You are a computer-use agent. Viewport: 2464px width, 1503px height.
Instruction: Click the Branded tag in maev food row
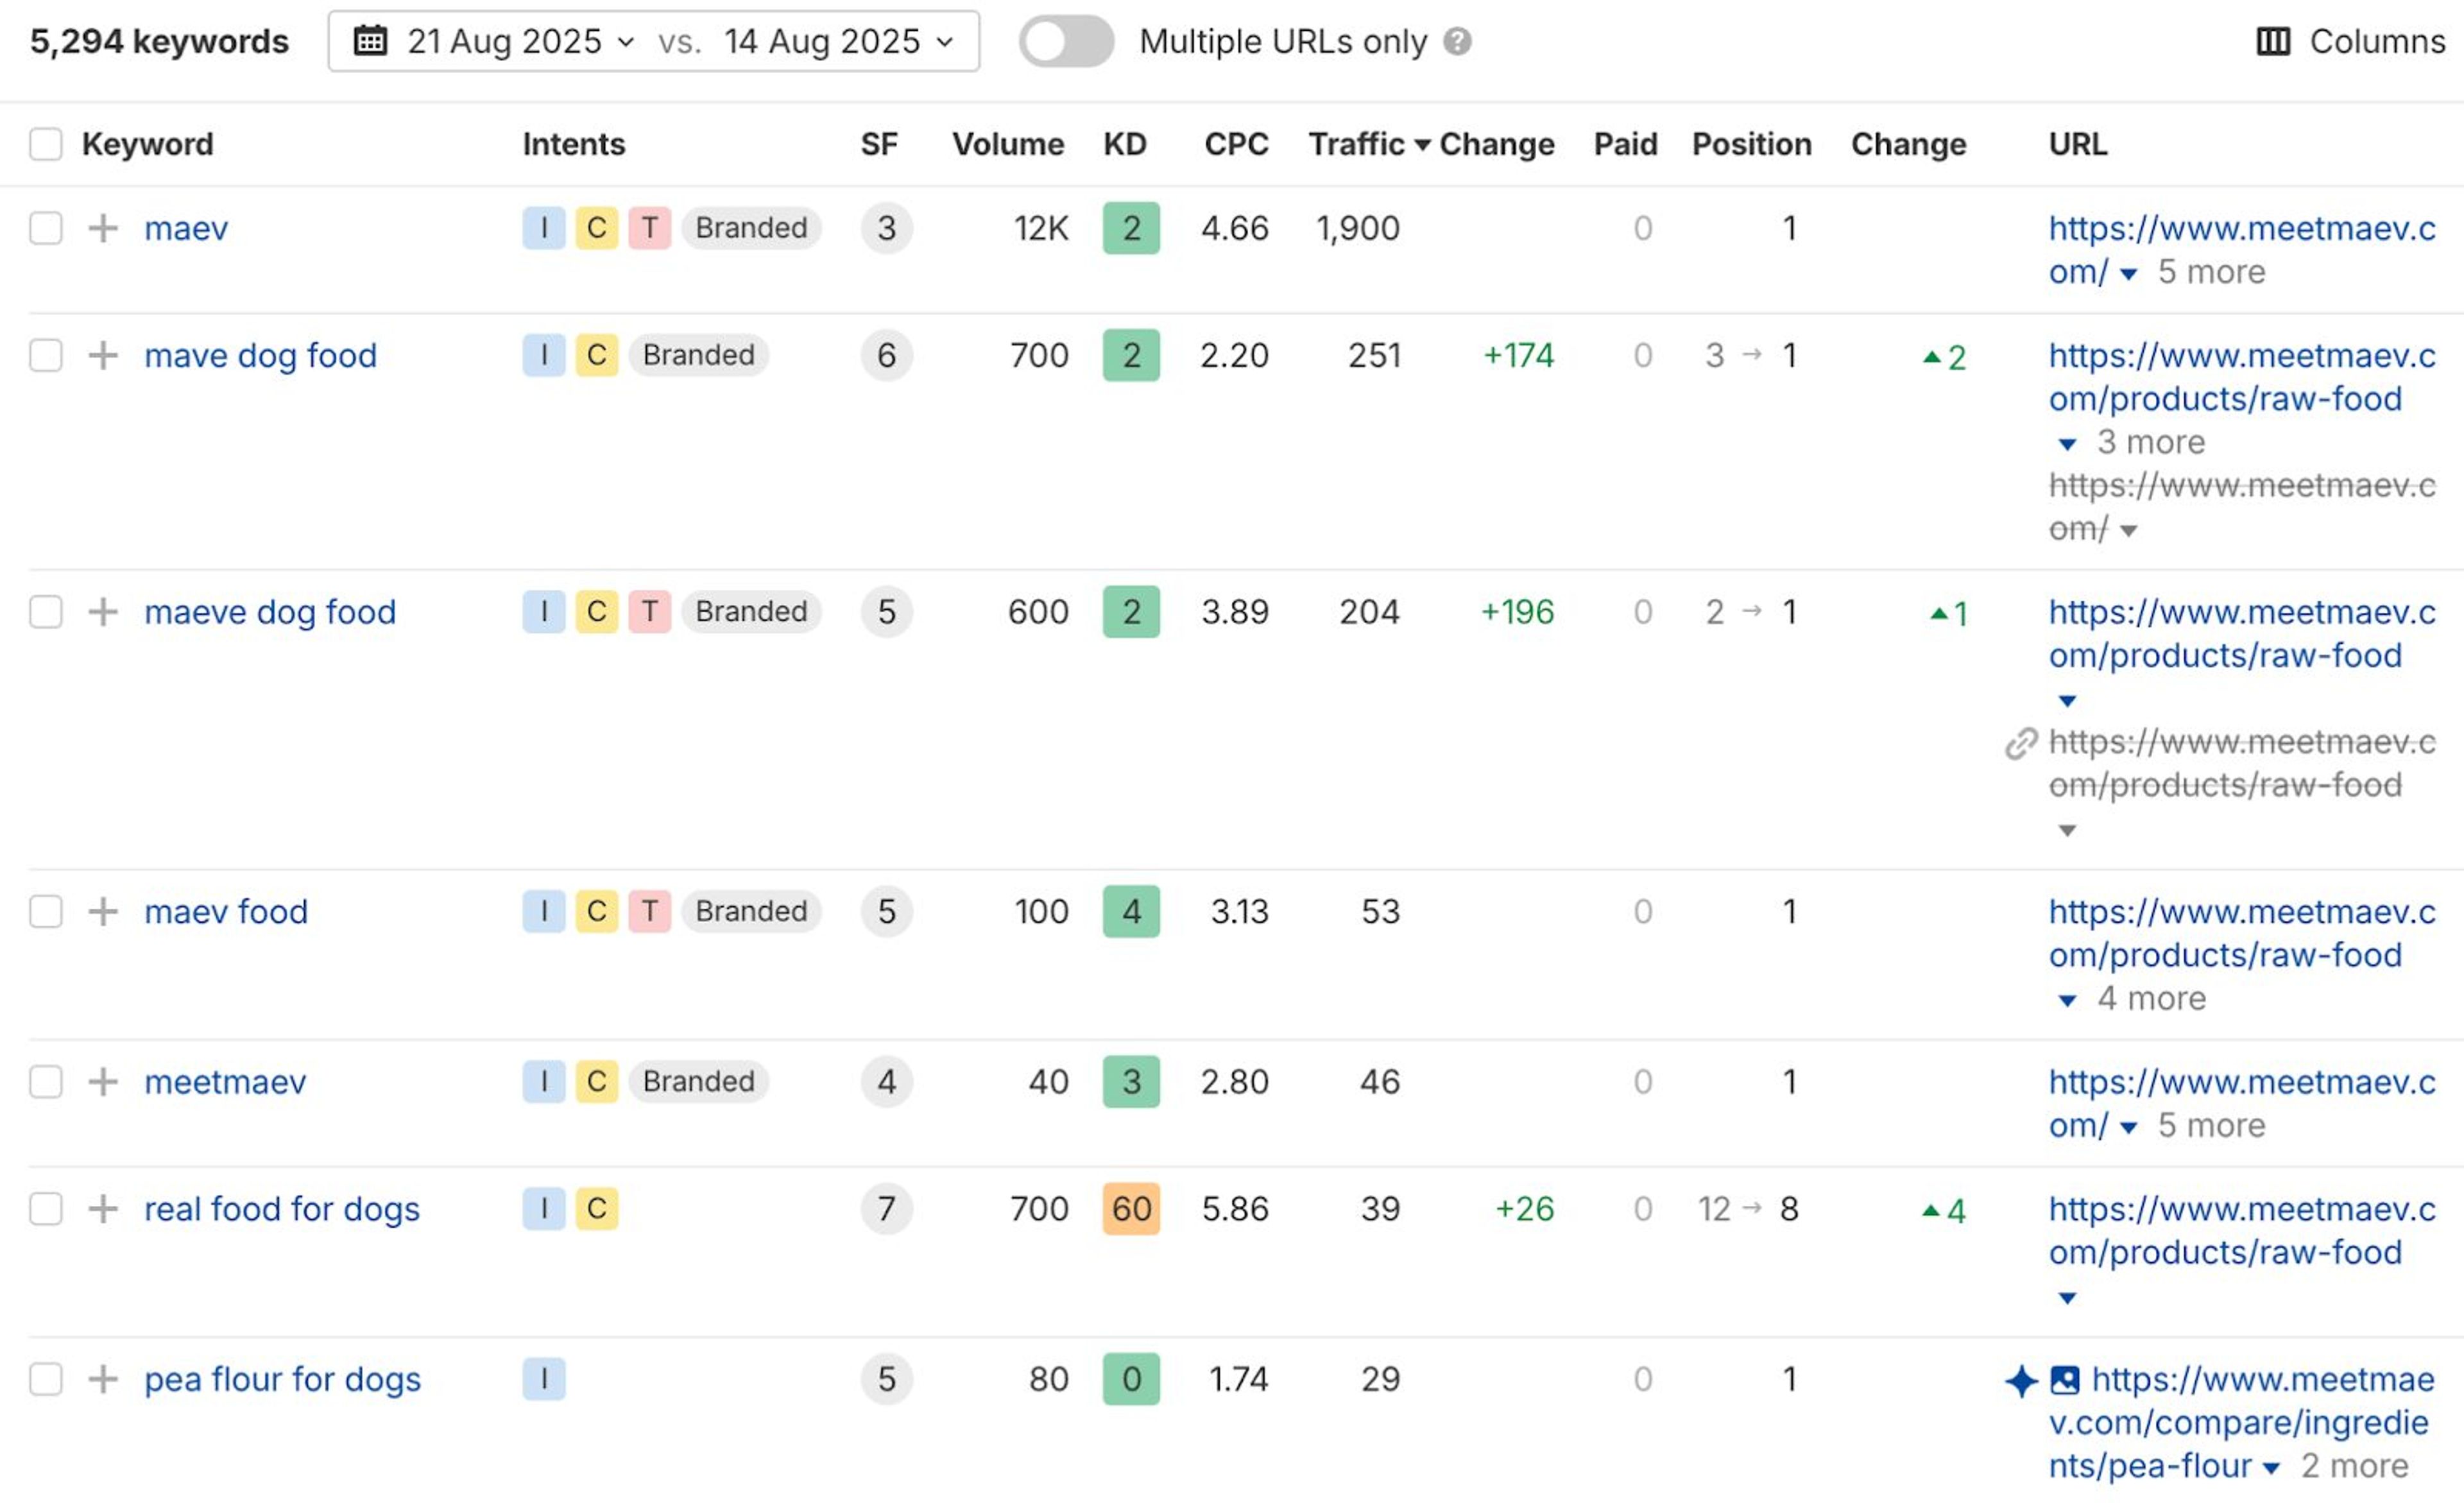point(751,912)
